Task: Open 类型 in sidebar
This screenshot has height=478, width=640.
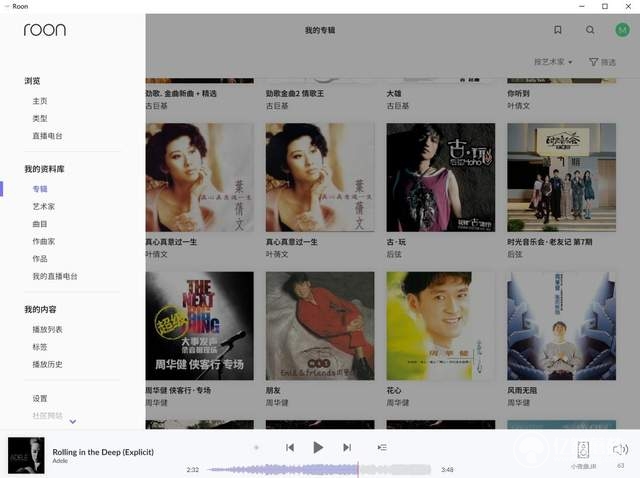Action: pyautogui.click(x=40, y=118)
